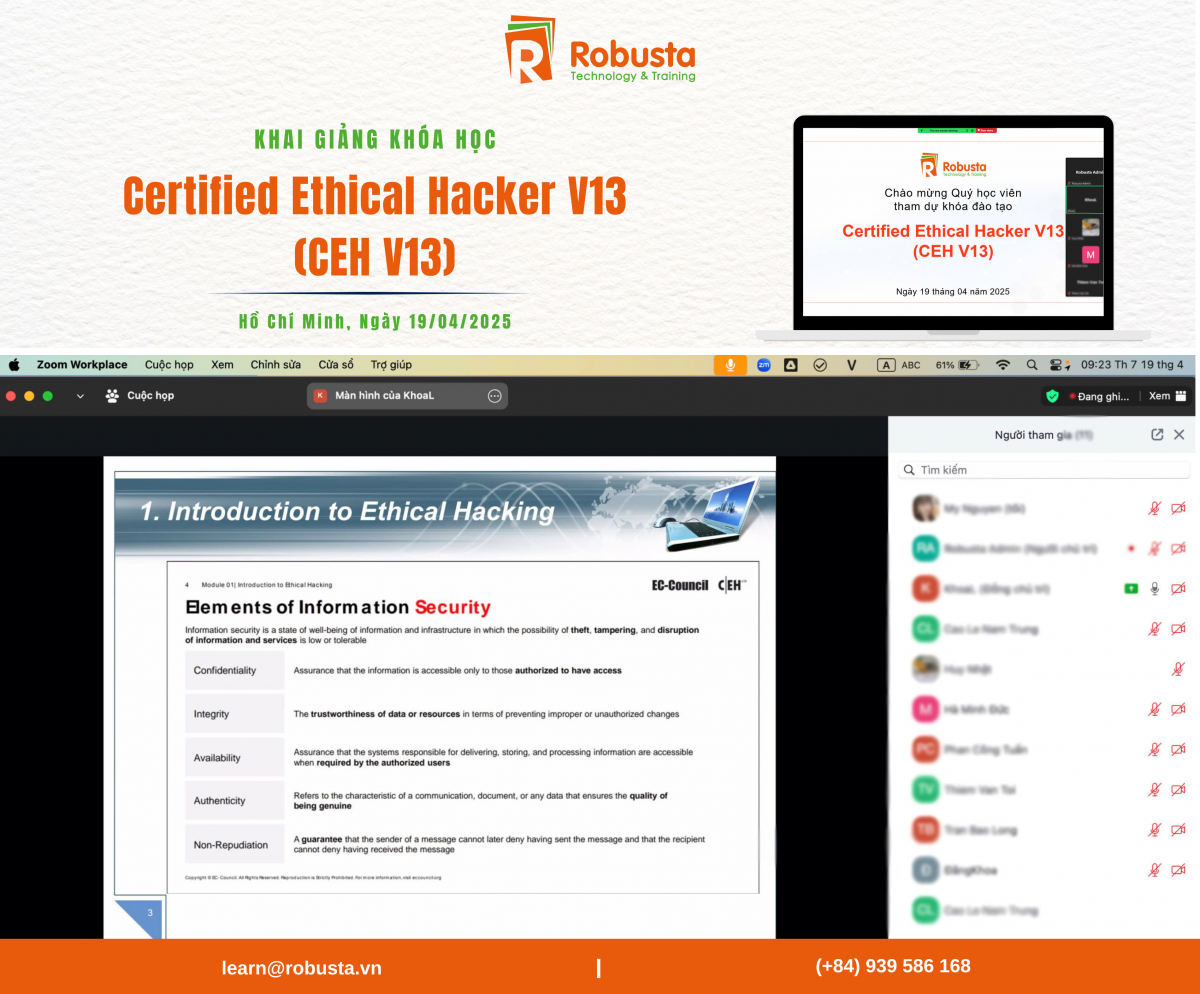Click the muted mic icon for ĐăngKhoa
The height and width of the screenshot is (994, 1200).
(1154, 870)
